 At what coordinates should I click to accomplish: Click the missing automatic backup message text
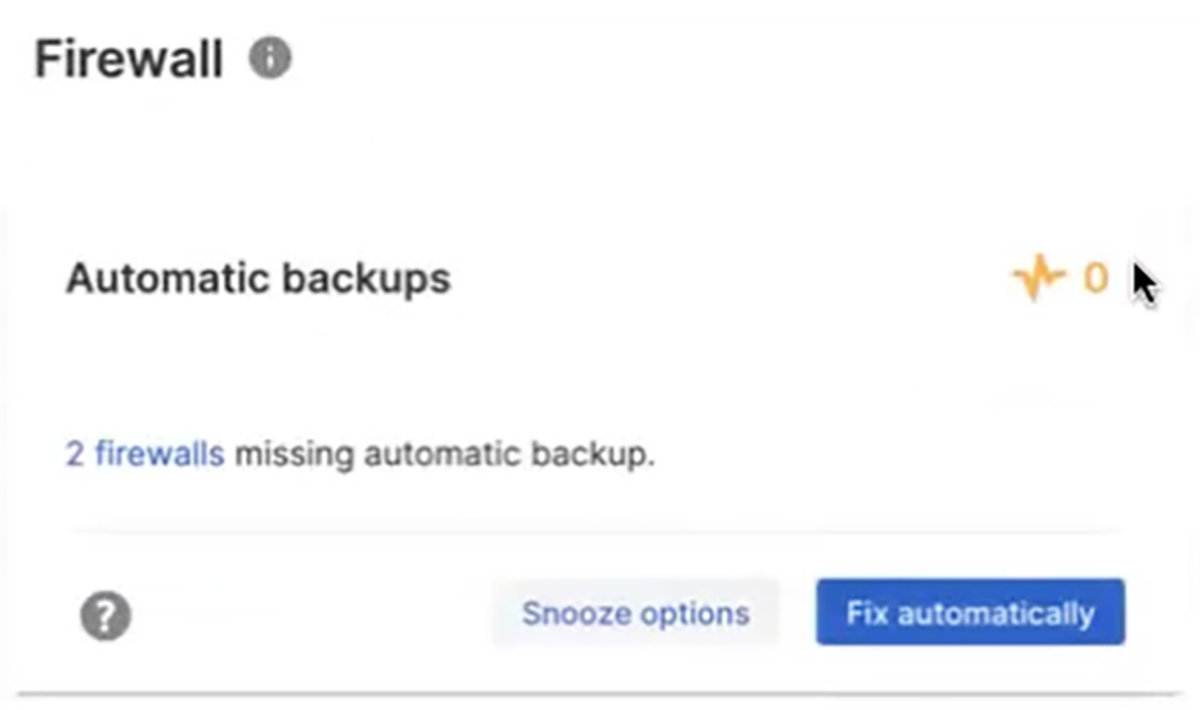(x=440, y=454)
